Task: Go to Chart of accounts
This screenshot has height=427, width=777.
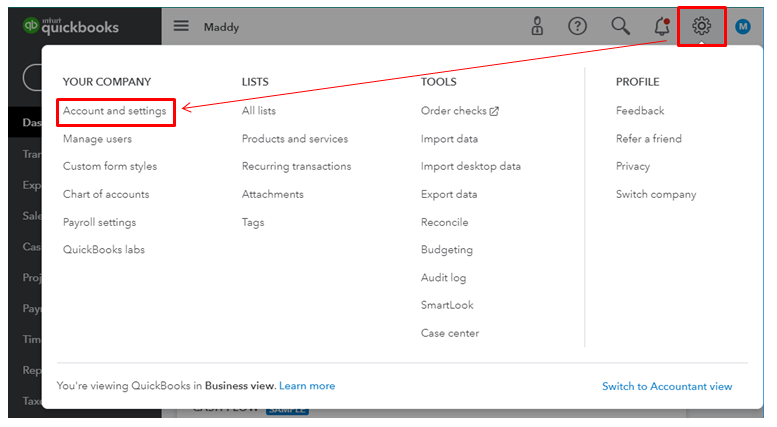Action: pos(106,194)
